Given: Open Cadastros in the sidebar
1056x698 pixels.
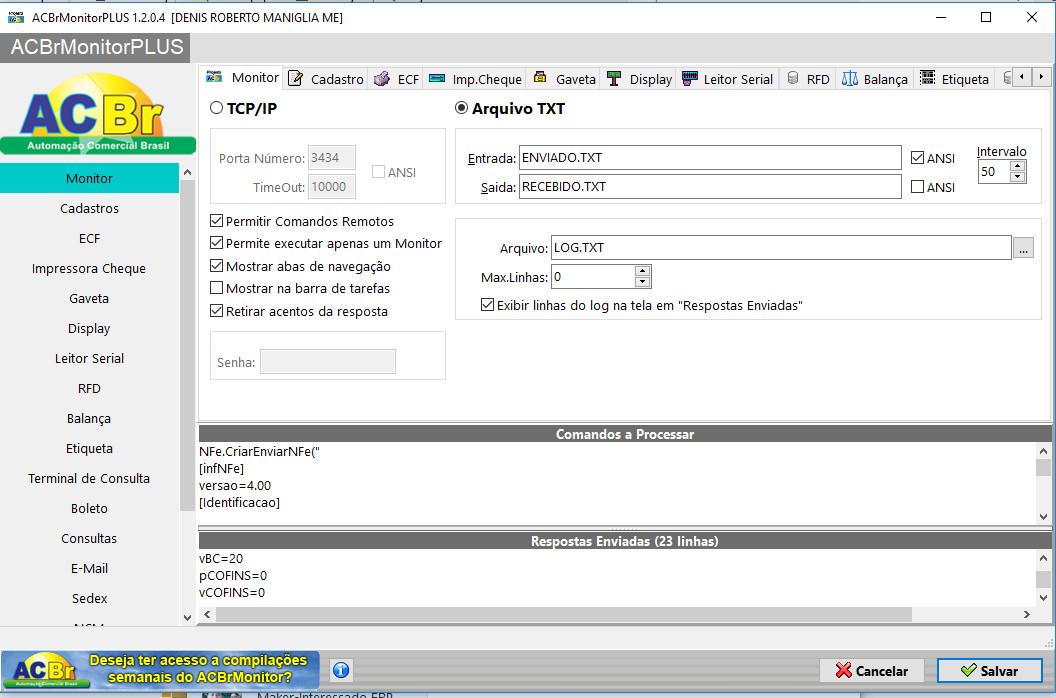Looking at the screenshot, I should [x=90, y=208].
